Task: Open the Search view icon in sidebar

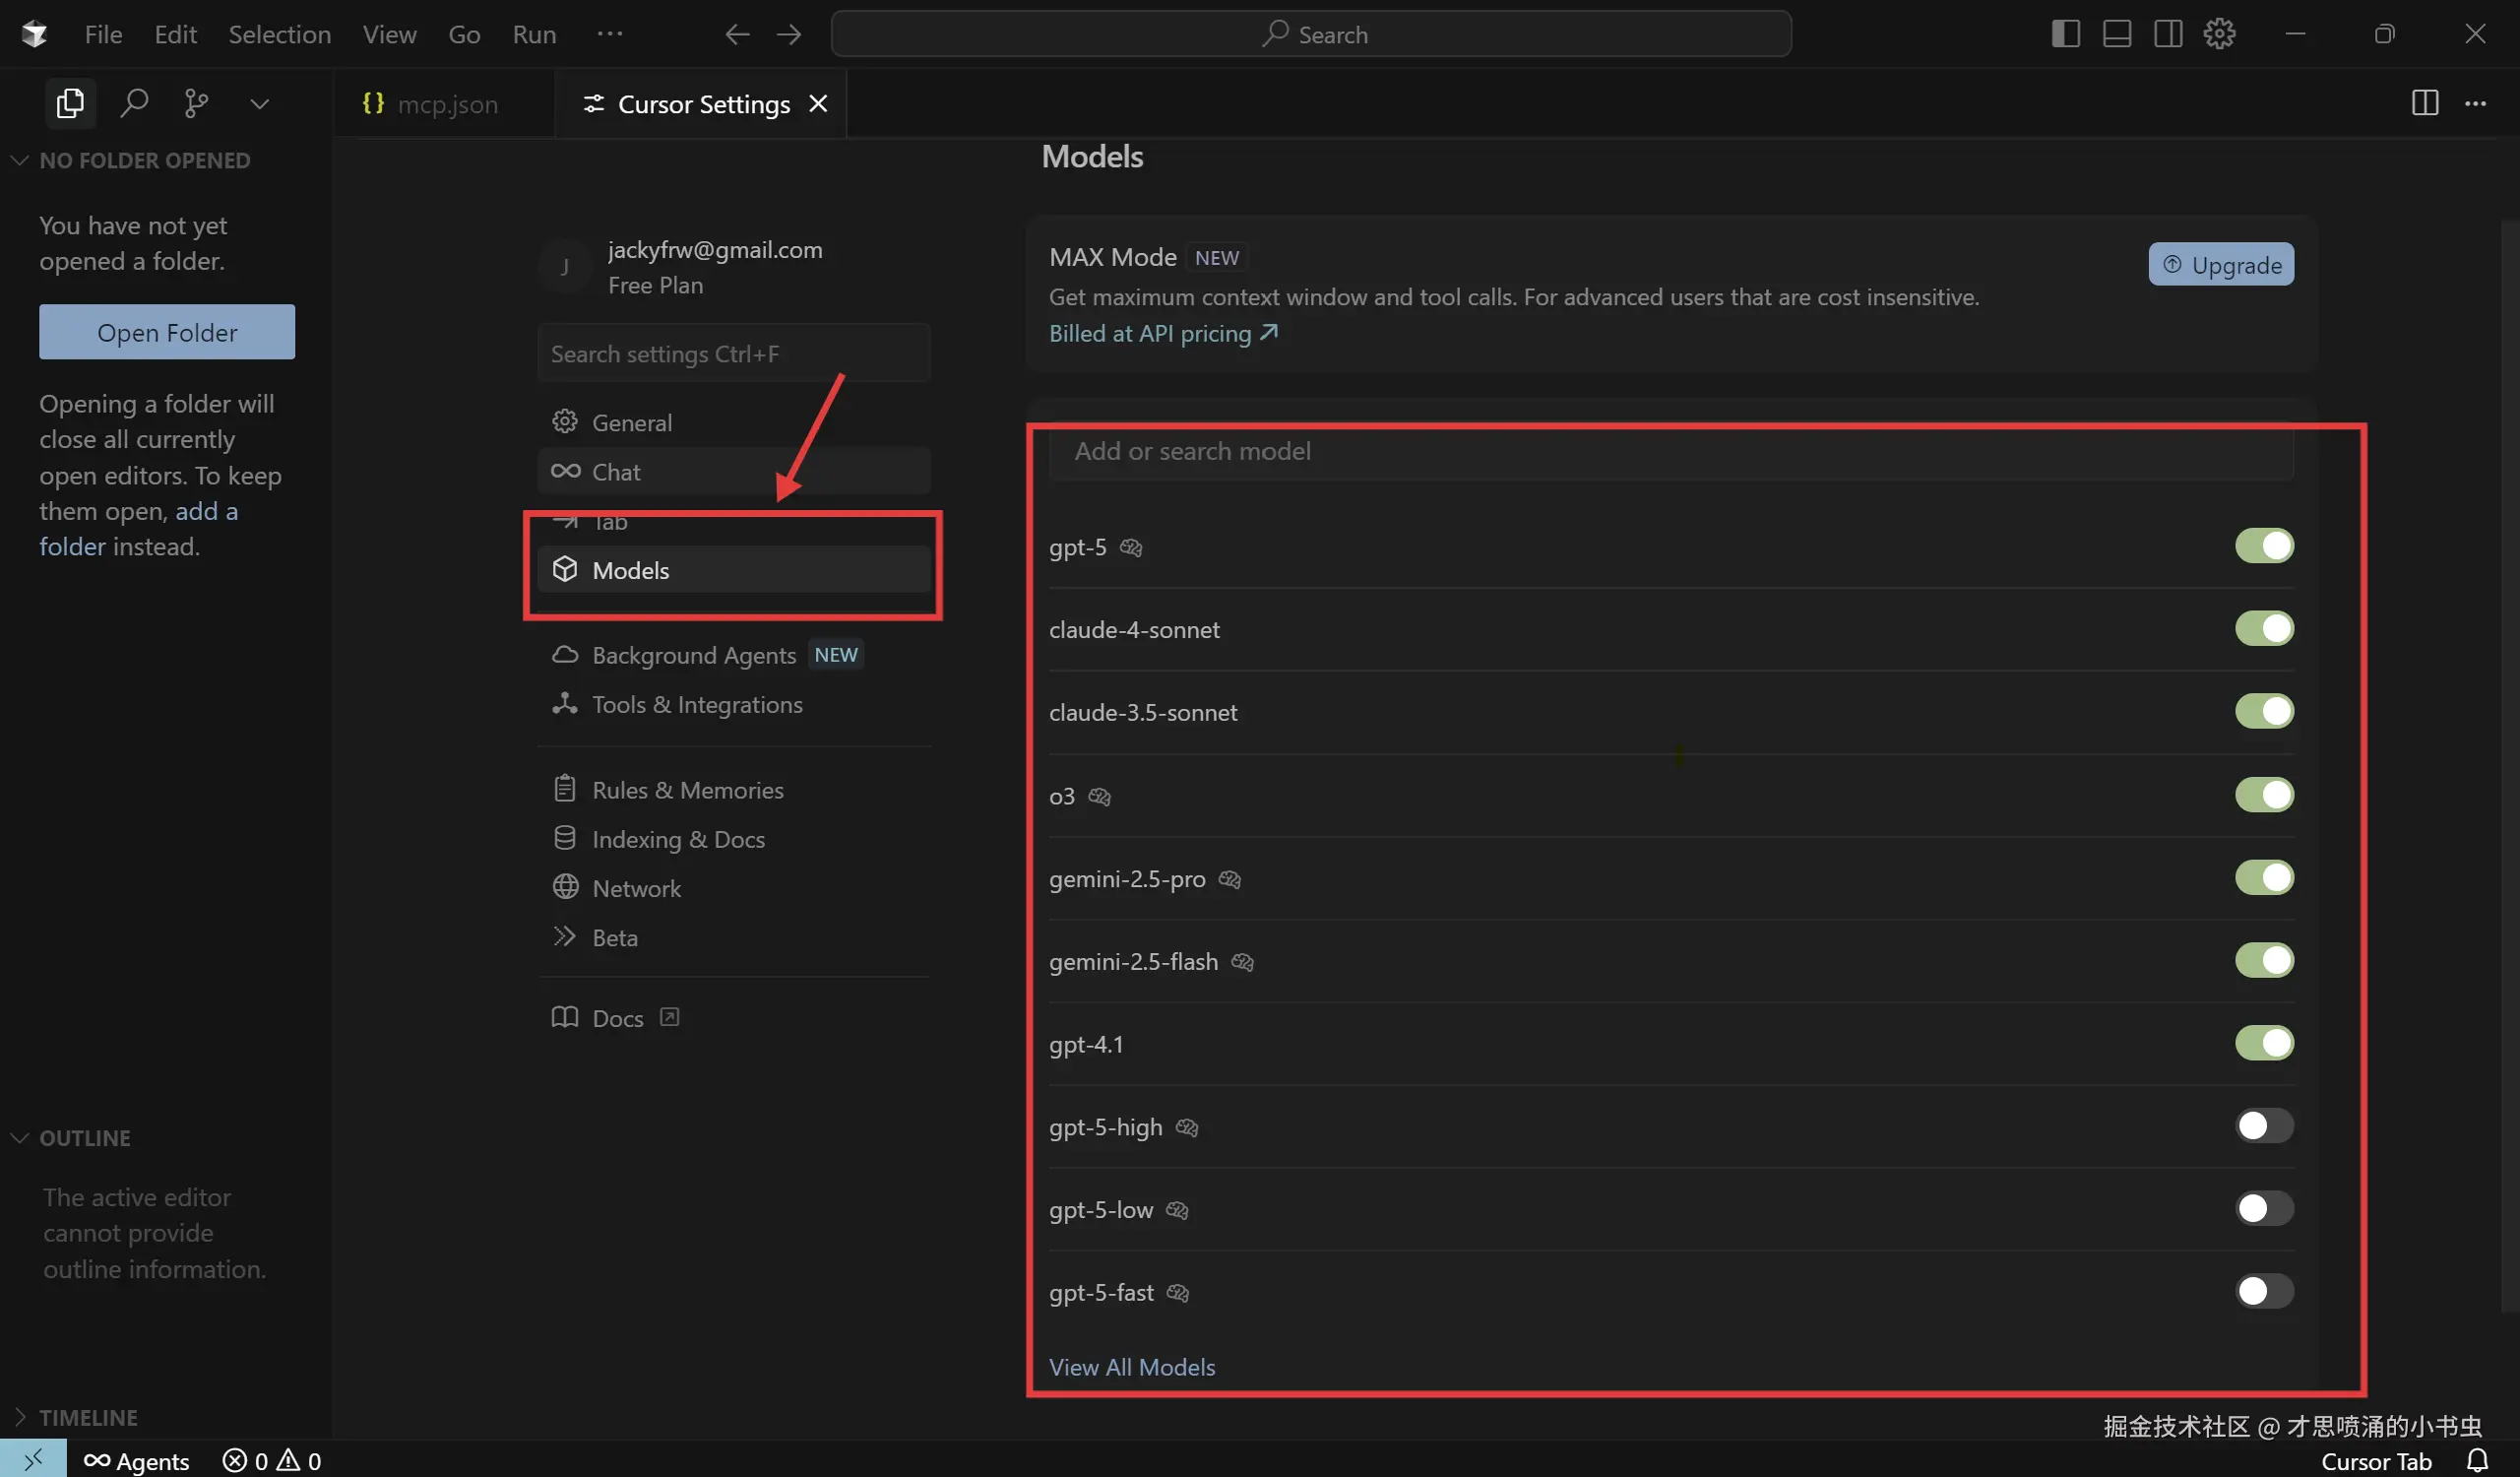Action: pyautogui.click(x=134, y=103)
